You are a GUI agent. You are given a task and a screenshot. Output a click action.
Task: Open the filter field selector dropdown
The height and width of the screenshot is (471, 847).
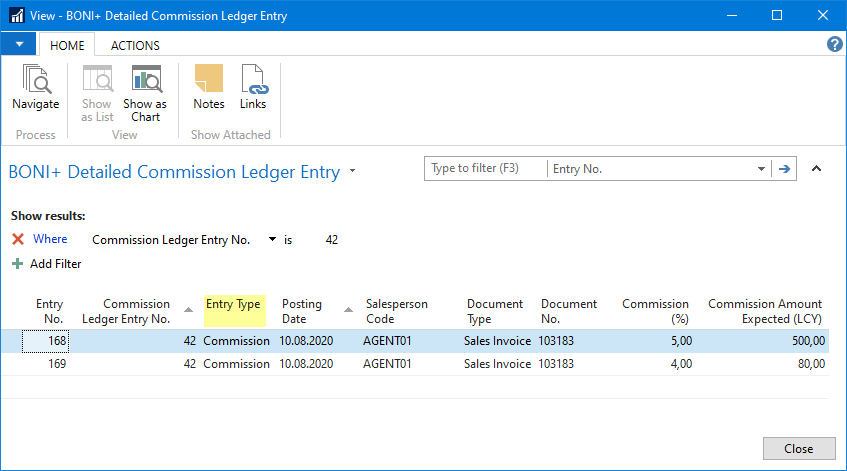762,169
